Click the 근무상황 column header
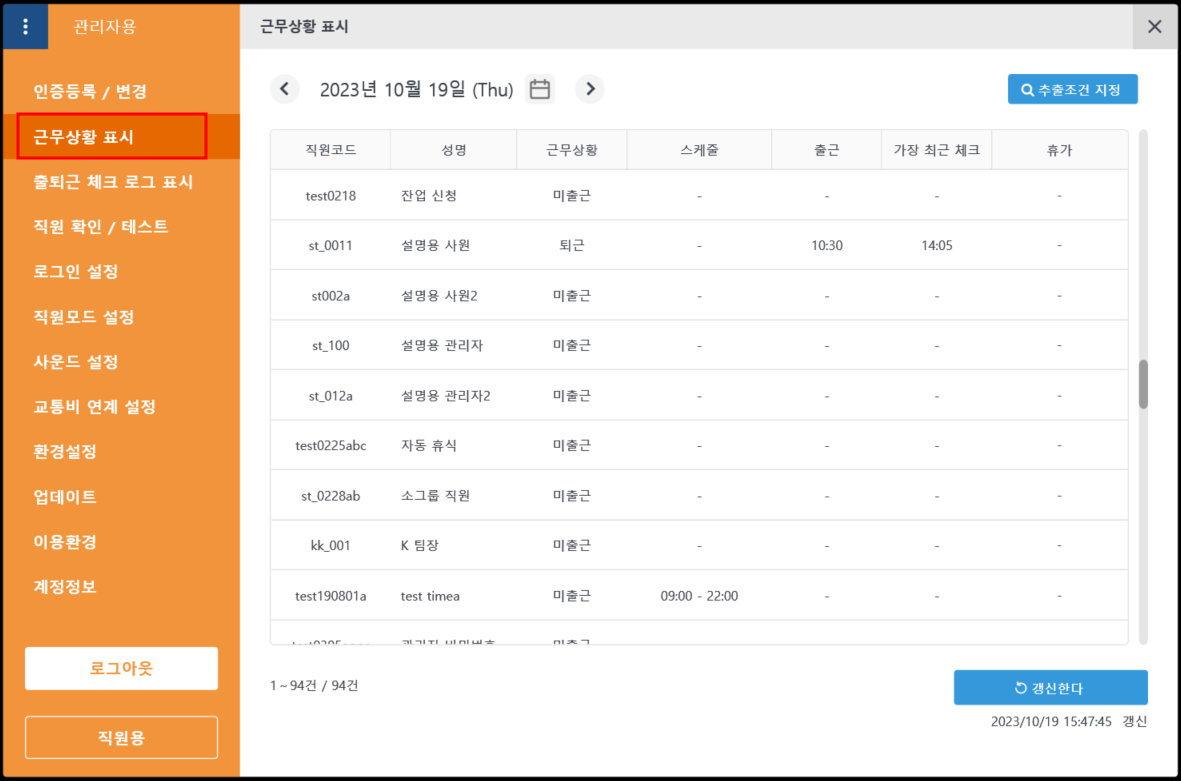Viewport: 1181px width, 781px height. pyautogui.click(x=572, y=150)
